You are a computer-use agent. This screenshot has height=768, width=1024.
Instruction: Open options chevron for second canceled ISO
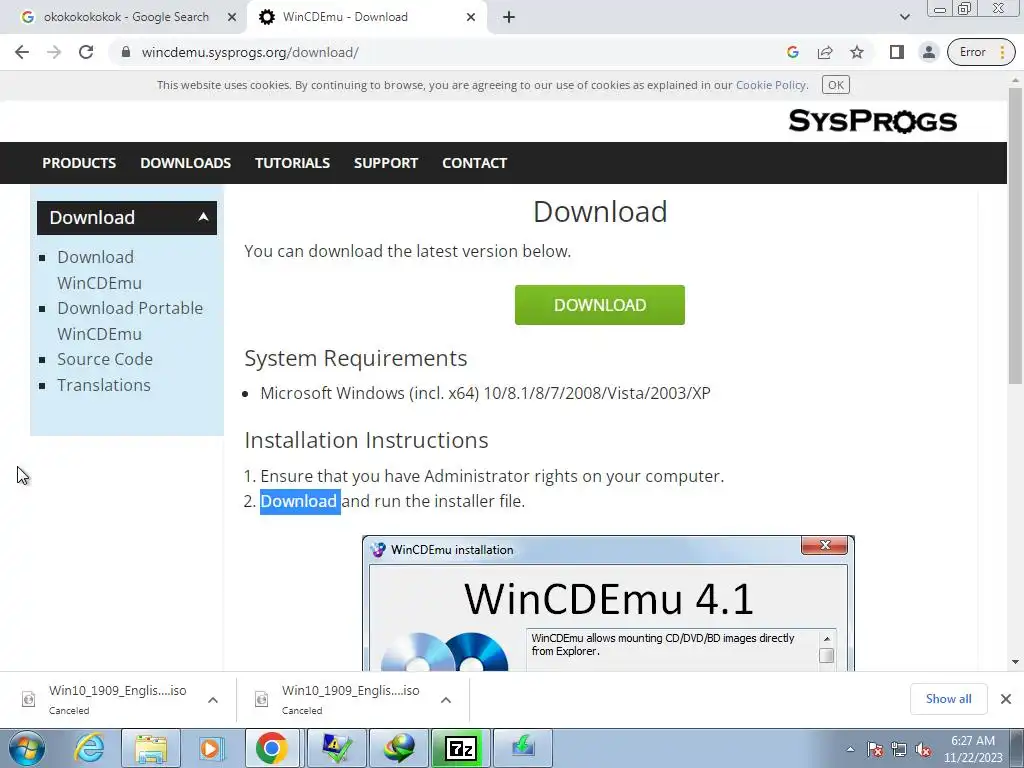click(445, 700)
